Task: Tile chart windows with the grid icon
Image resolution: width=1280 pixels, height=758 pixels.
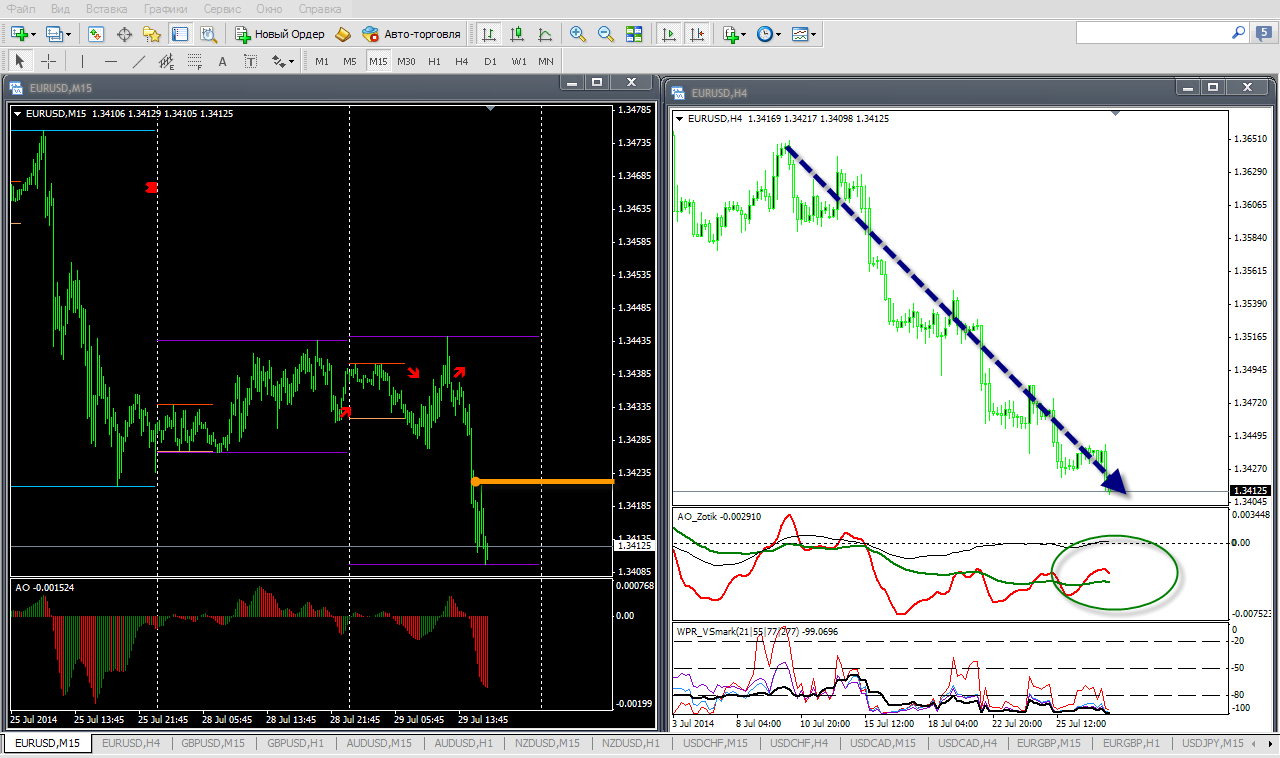Action: (x=634, y=34)
